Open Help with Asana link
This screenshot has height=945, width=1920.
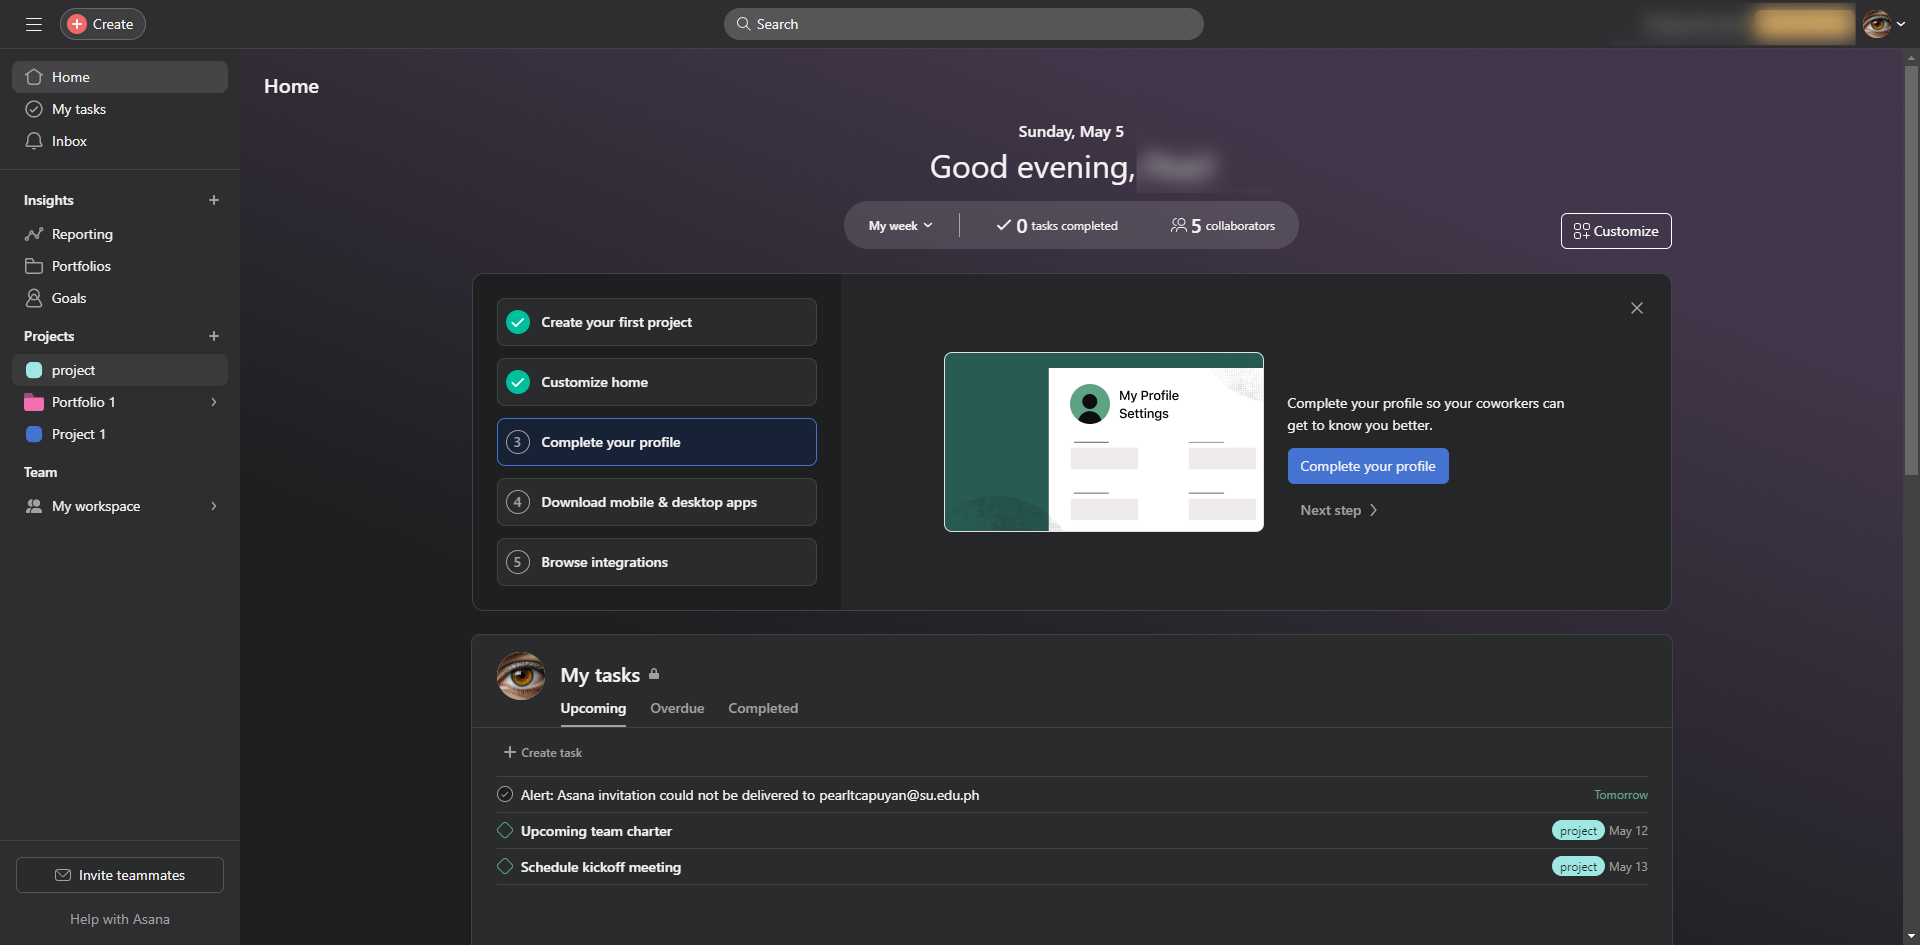tap(120, 919)
